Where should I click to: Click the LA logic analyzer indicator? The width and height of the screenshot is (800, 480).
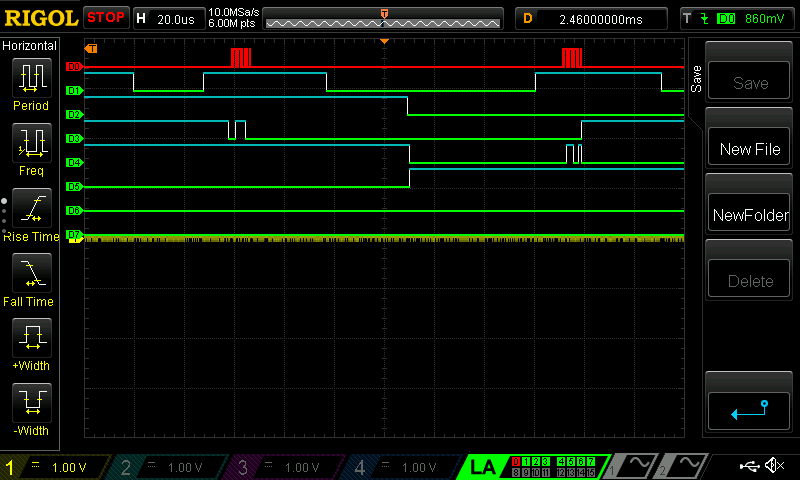click(482, 467)
